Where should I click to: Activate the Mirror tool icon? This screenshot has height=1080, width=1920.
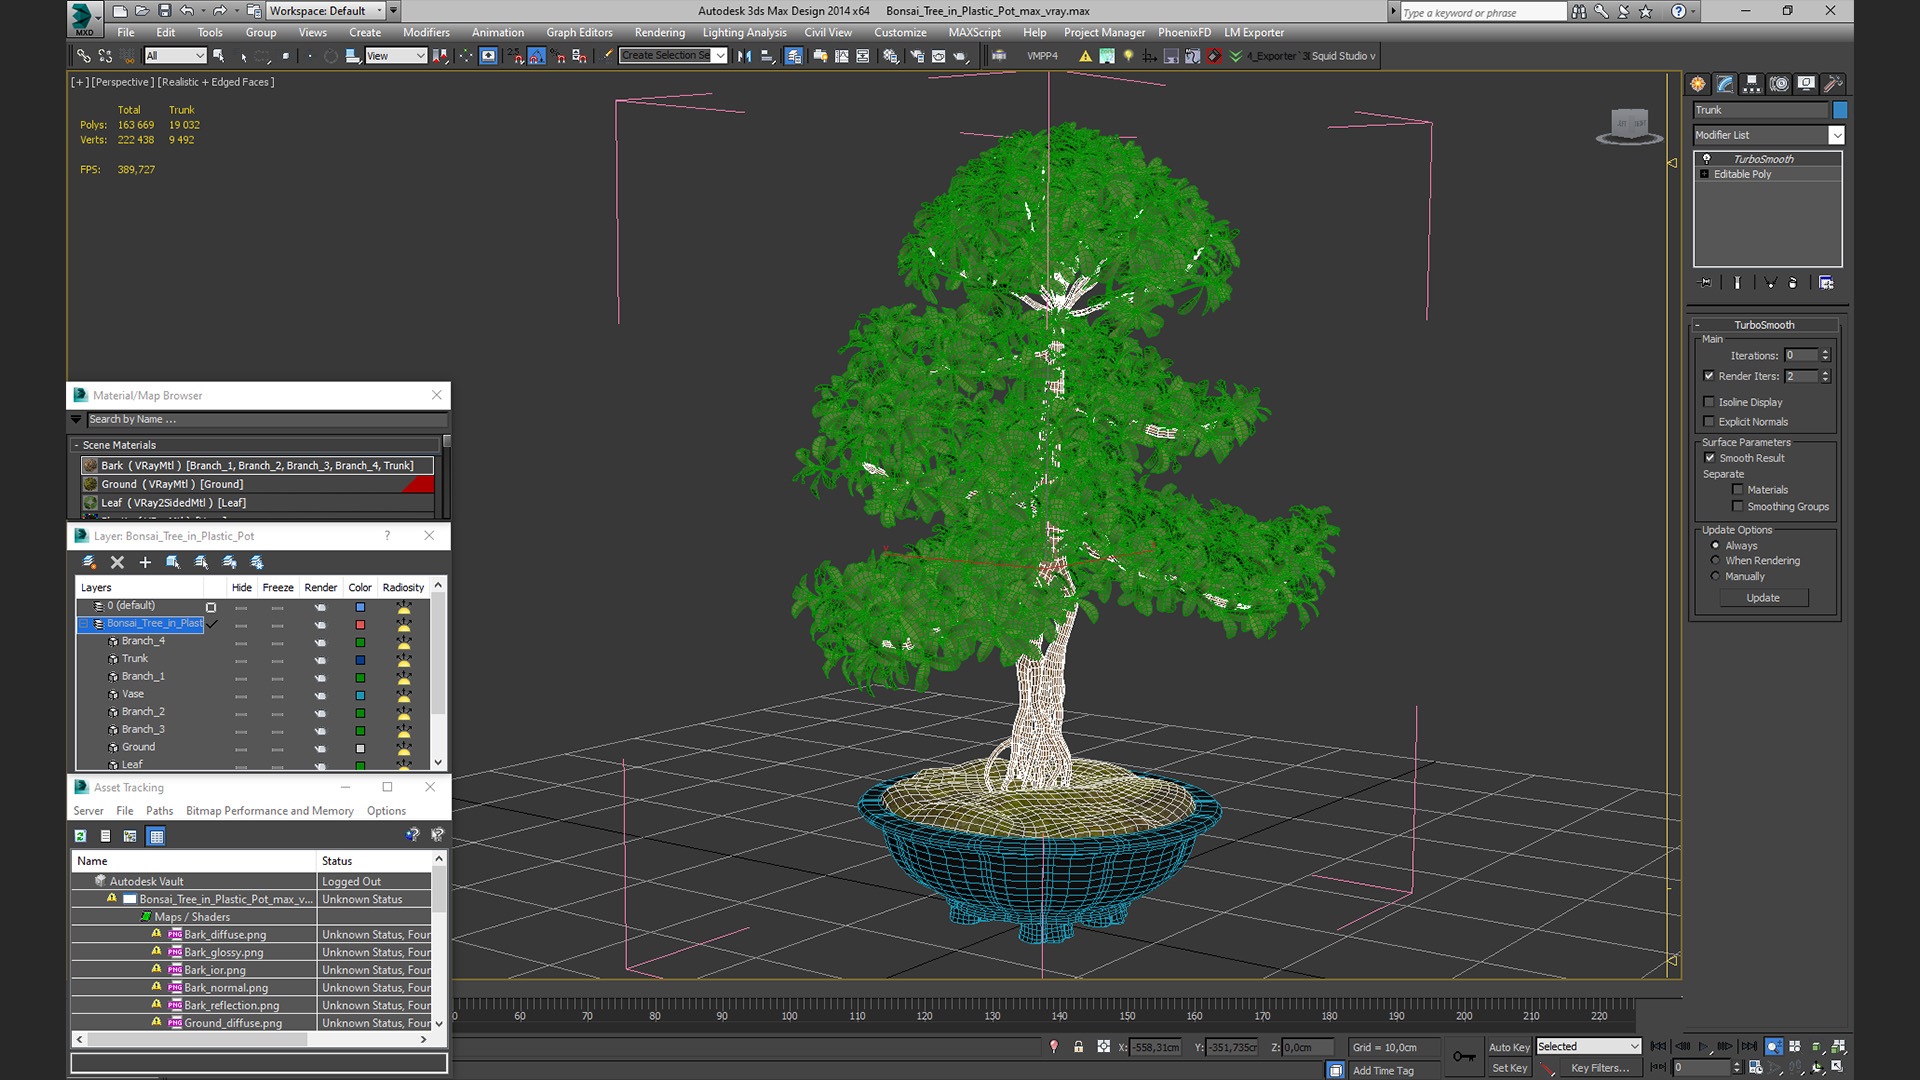pos(744,56)
